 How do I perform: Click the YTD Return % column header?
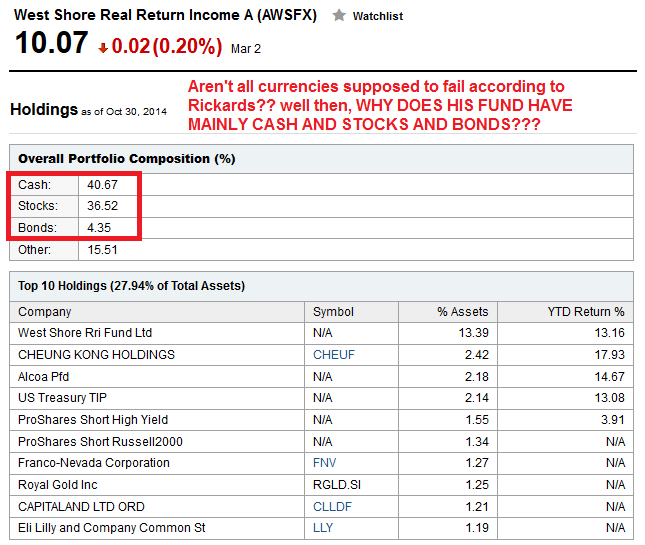pyautogui.click(x=586, y=312)
